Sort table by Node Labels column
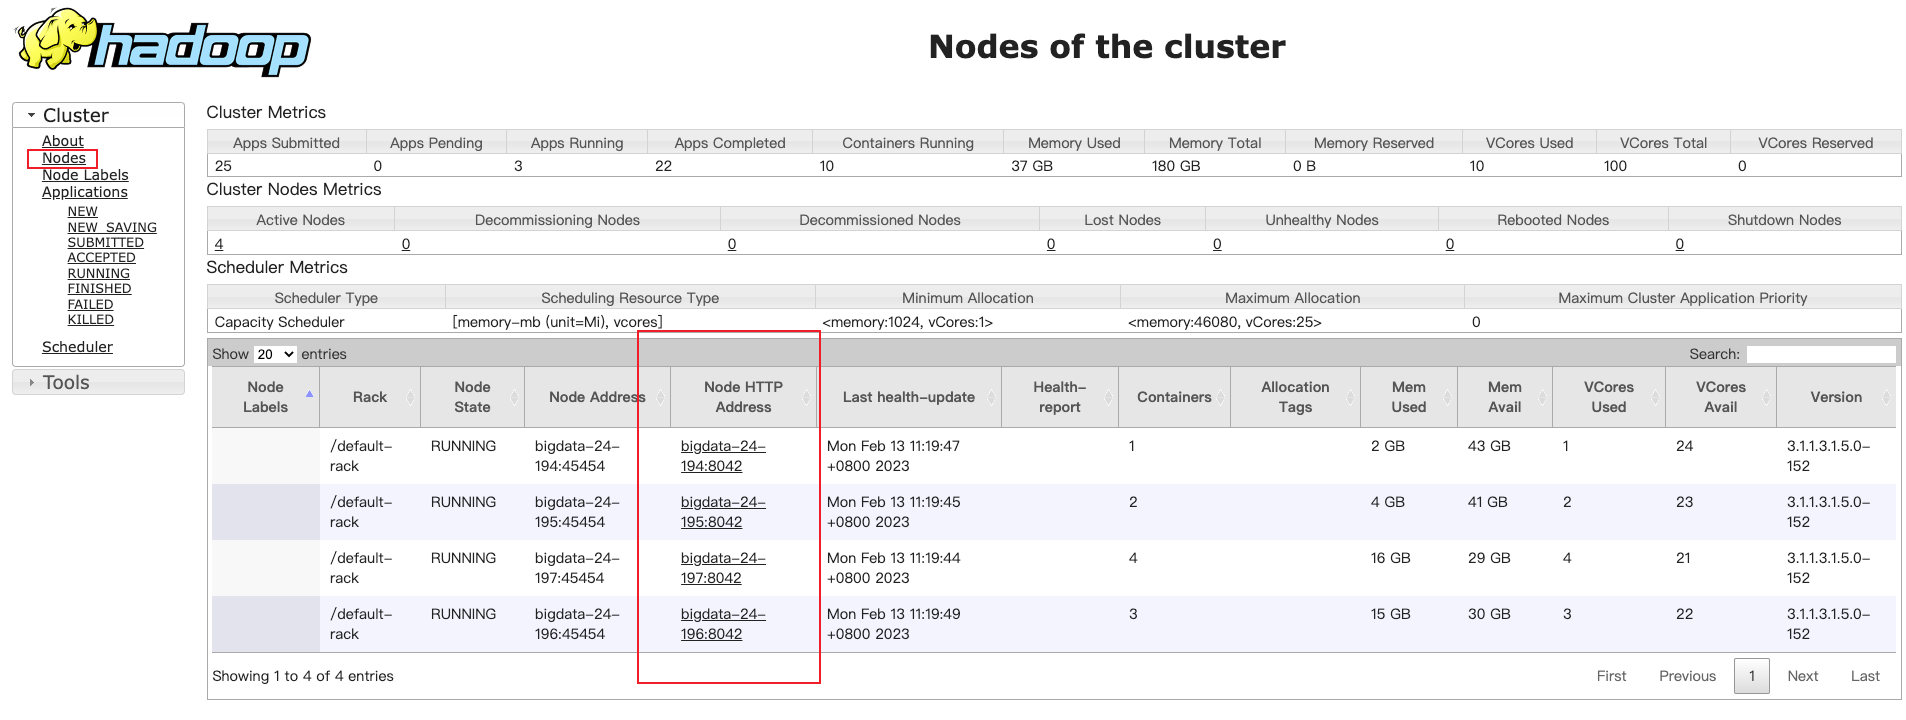The width and height of the screenshot is (1906, 720). 265,397
